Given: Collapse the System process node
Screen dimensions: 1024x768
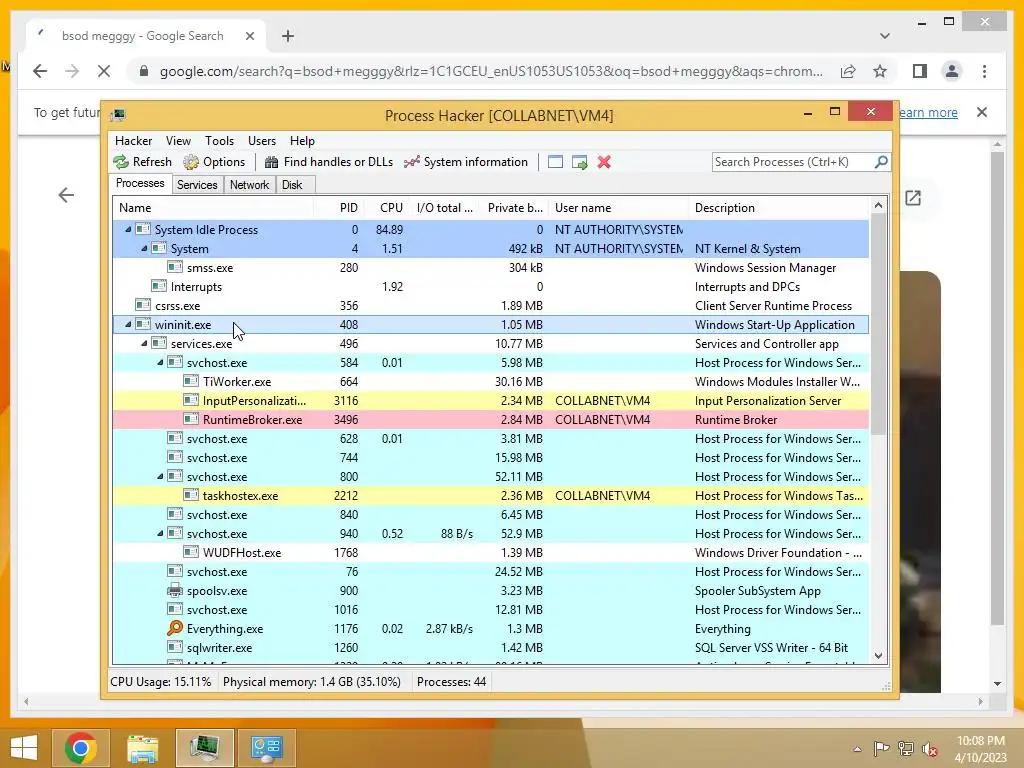Looking at the screenshot, I should (144, 248).
